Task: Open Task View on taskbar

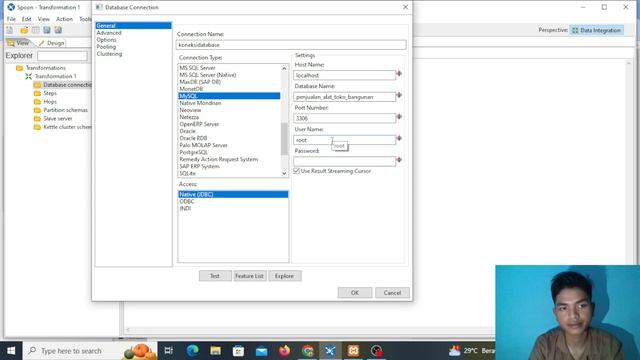Action: pyautogui.click(x=169, y=351)
